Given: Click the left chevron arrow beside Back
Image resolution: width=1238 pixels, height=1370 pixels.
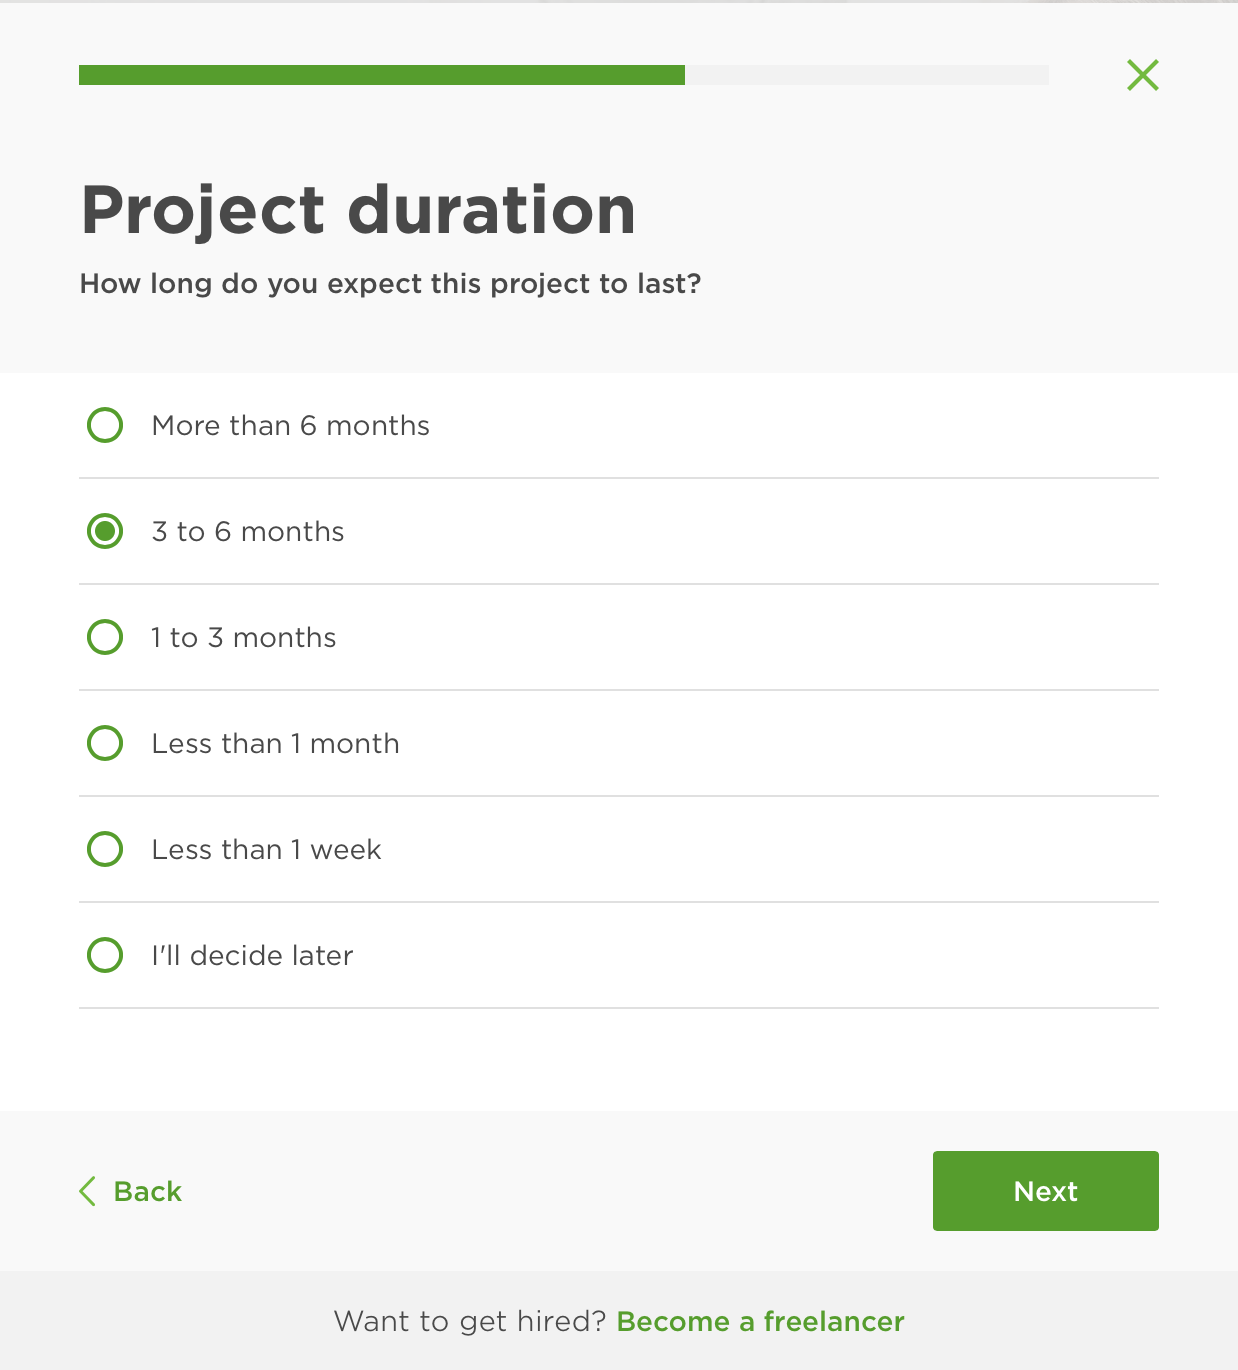Looking at the screenshot, I should [88, 1191].
